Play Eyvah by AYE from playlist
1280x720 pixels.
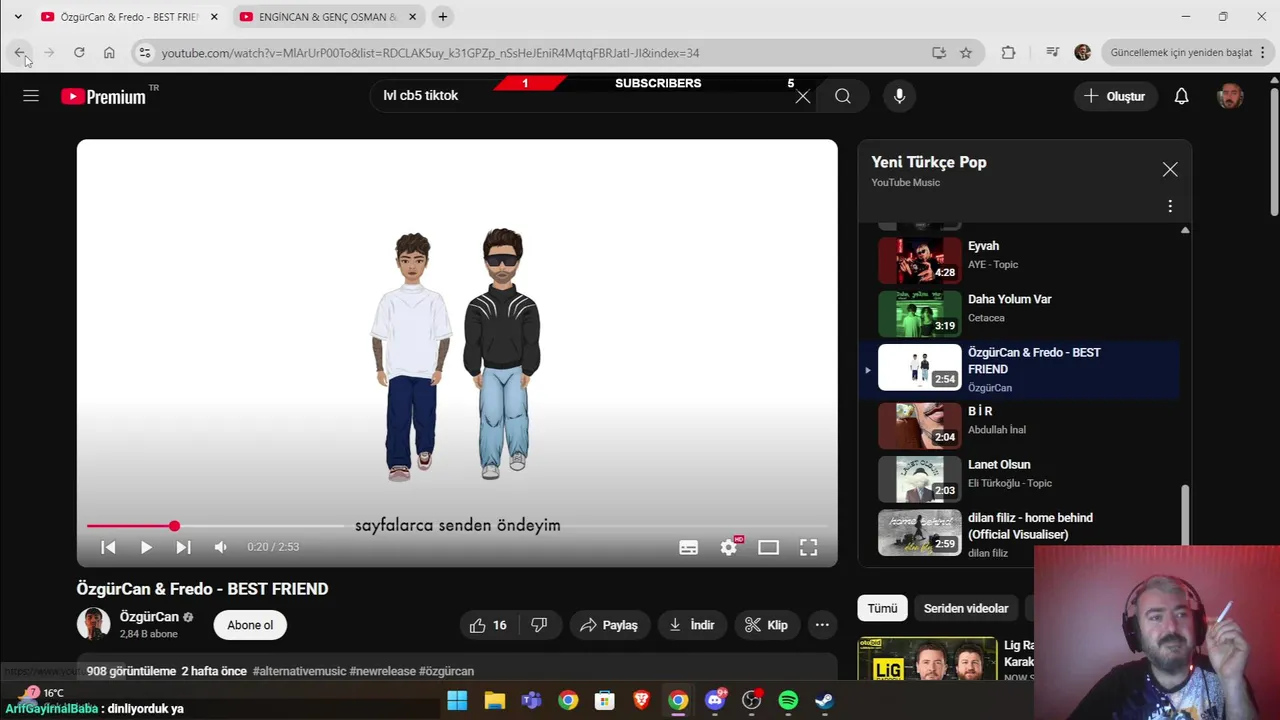tap(1020, 261)
